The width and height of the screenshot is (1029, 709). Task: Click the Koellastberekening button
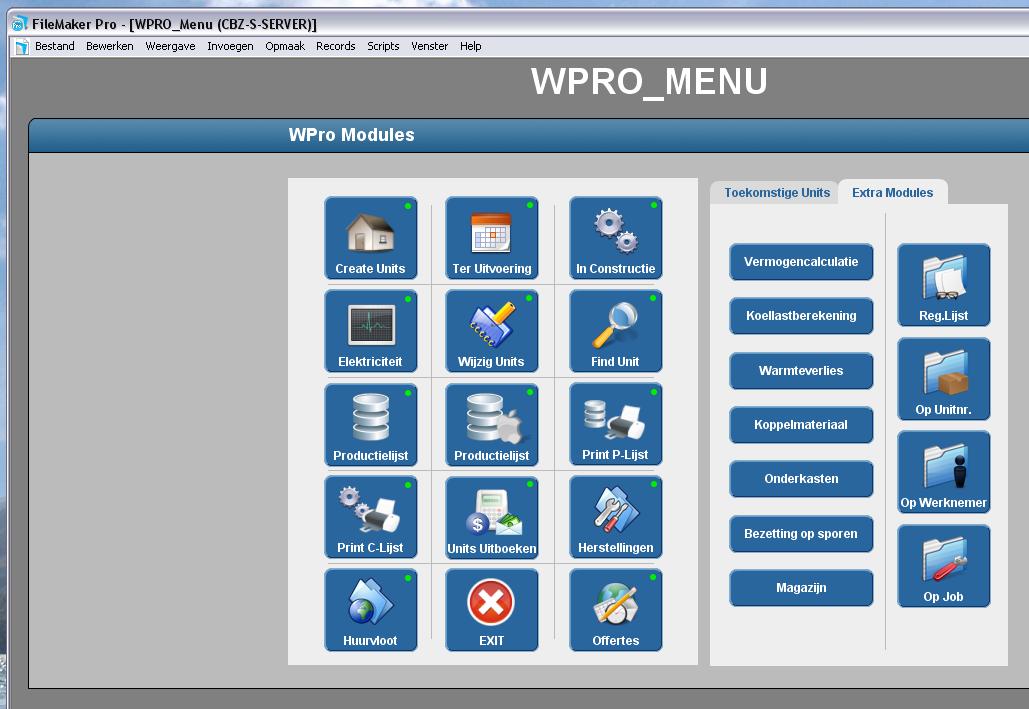[801, 316]
